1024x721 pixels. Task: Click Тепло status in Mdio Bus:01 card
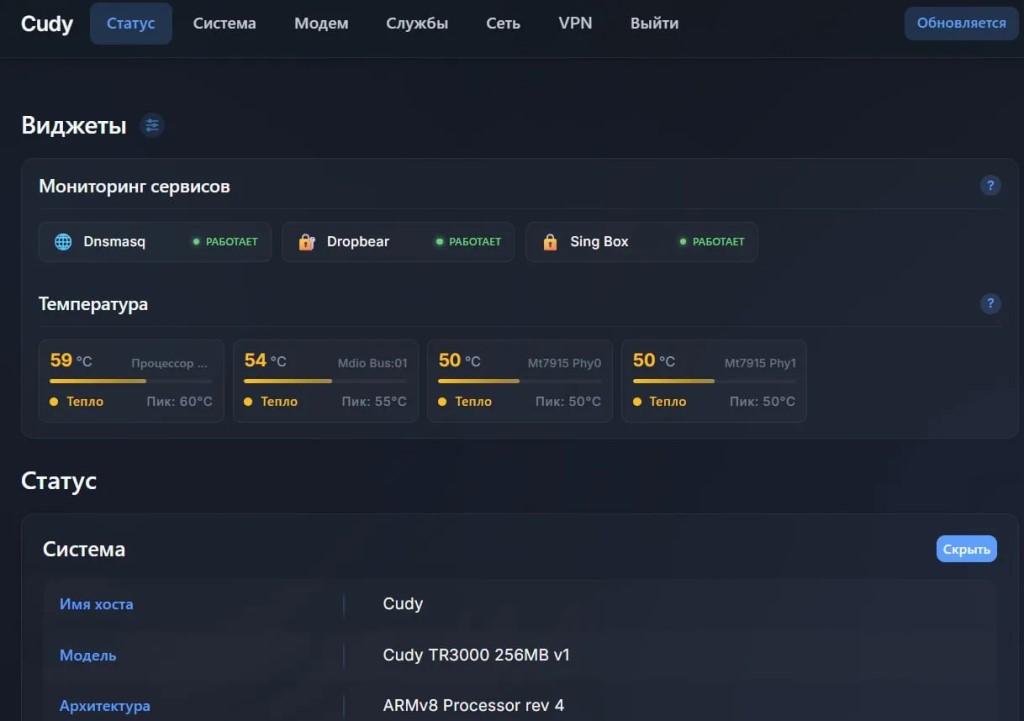pyautogui.click(x=271, y=402)
